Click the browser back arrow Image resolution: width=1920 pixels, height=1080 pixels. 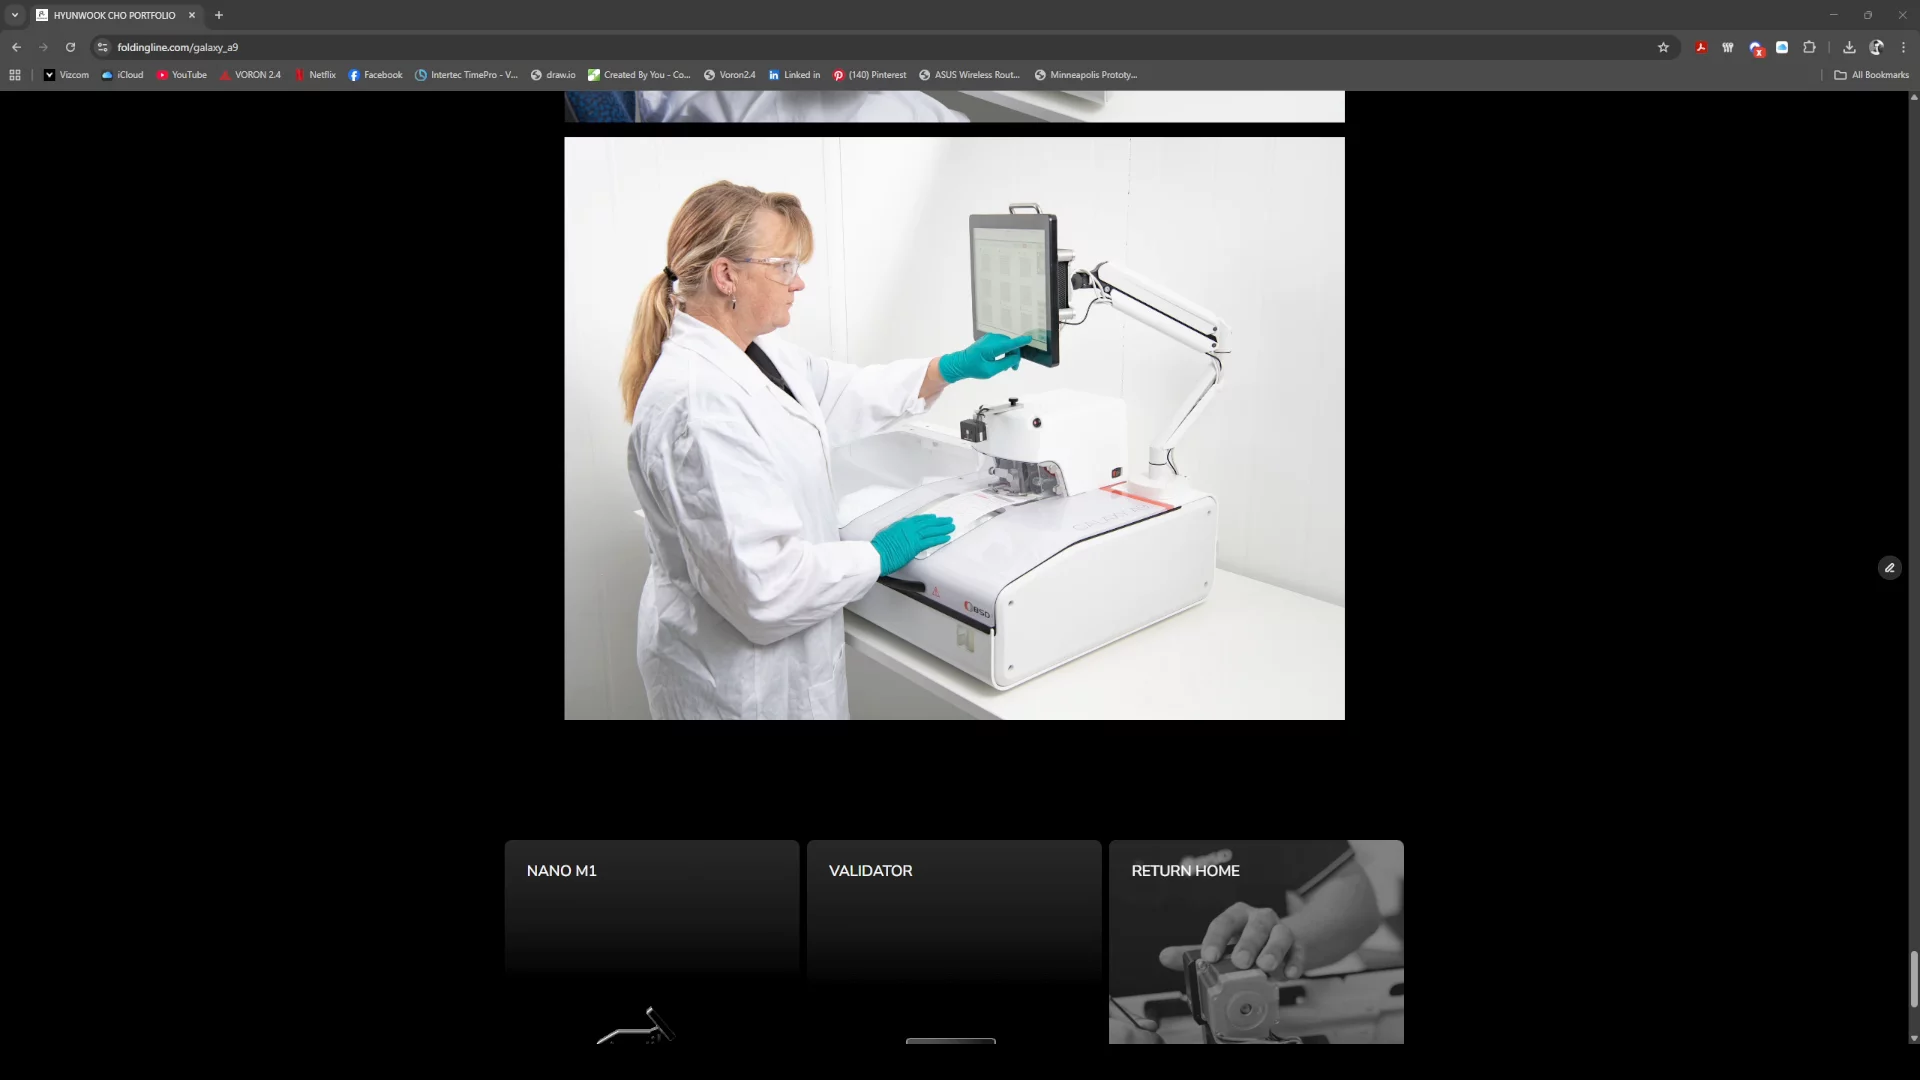16,47
